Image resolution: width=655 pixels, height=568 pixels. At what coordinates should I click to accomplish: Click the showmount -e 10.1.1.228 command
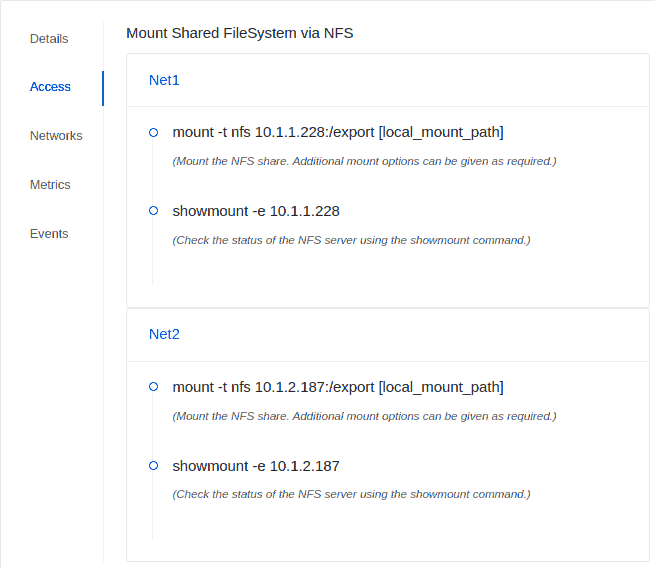(256, 211)
